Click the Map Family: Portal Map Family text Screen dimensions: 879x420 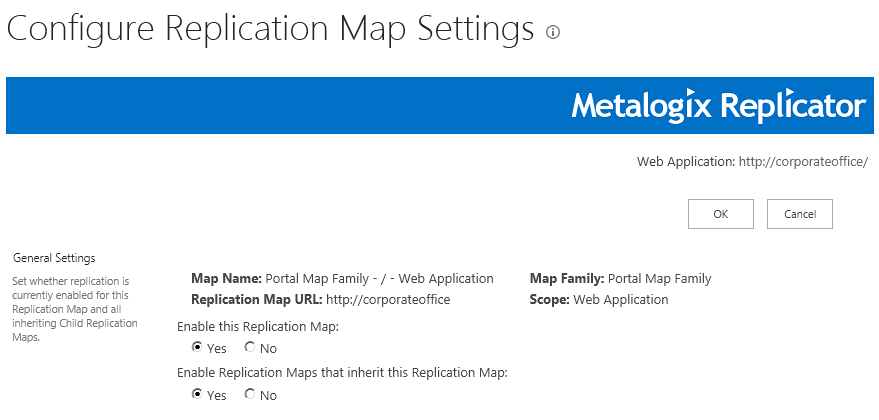point(620,279)
